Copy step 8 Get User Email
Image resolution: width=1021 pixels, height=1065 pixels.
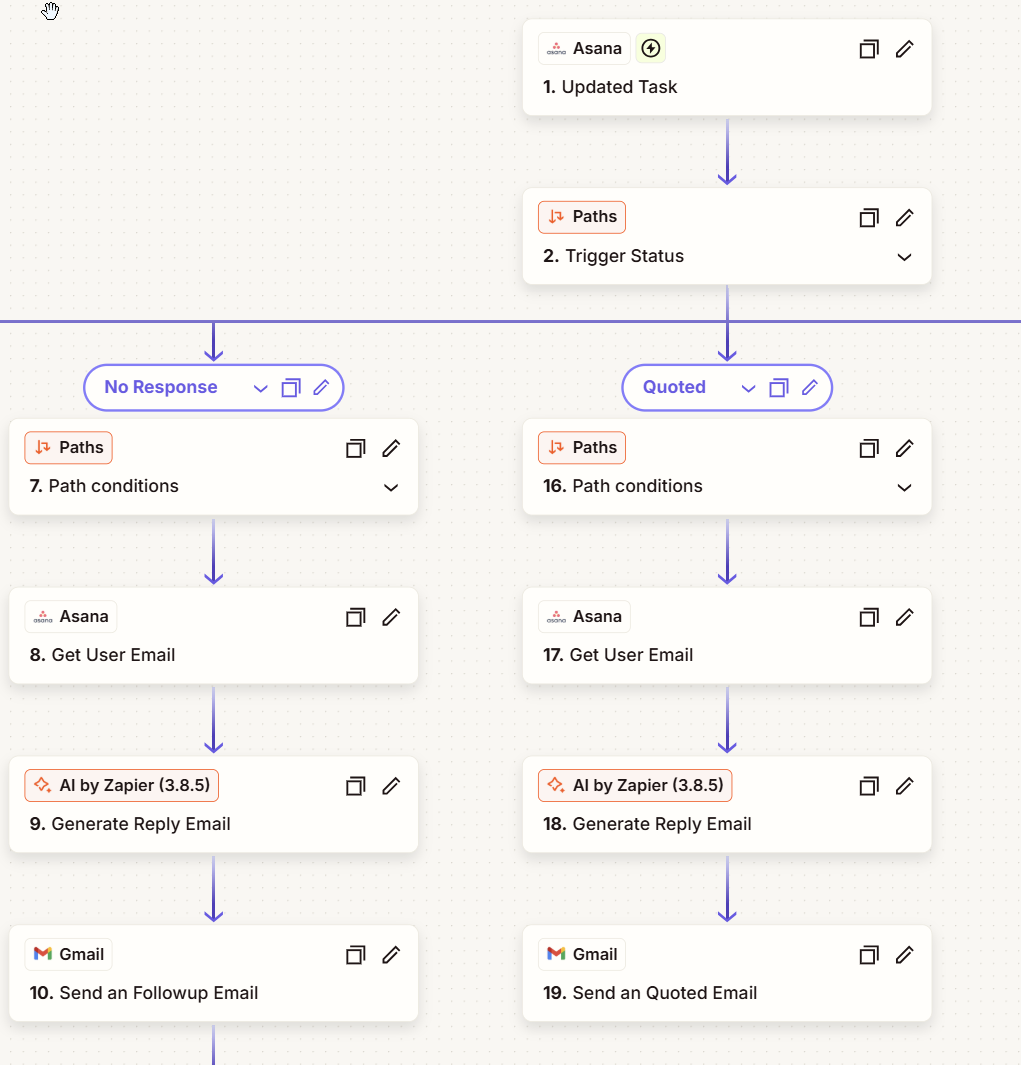(355, 617)
